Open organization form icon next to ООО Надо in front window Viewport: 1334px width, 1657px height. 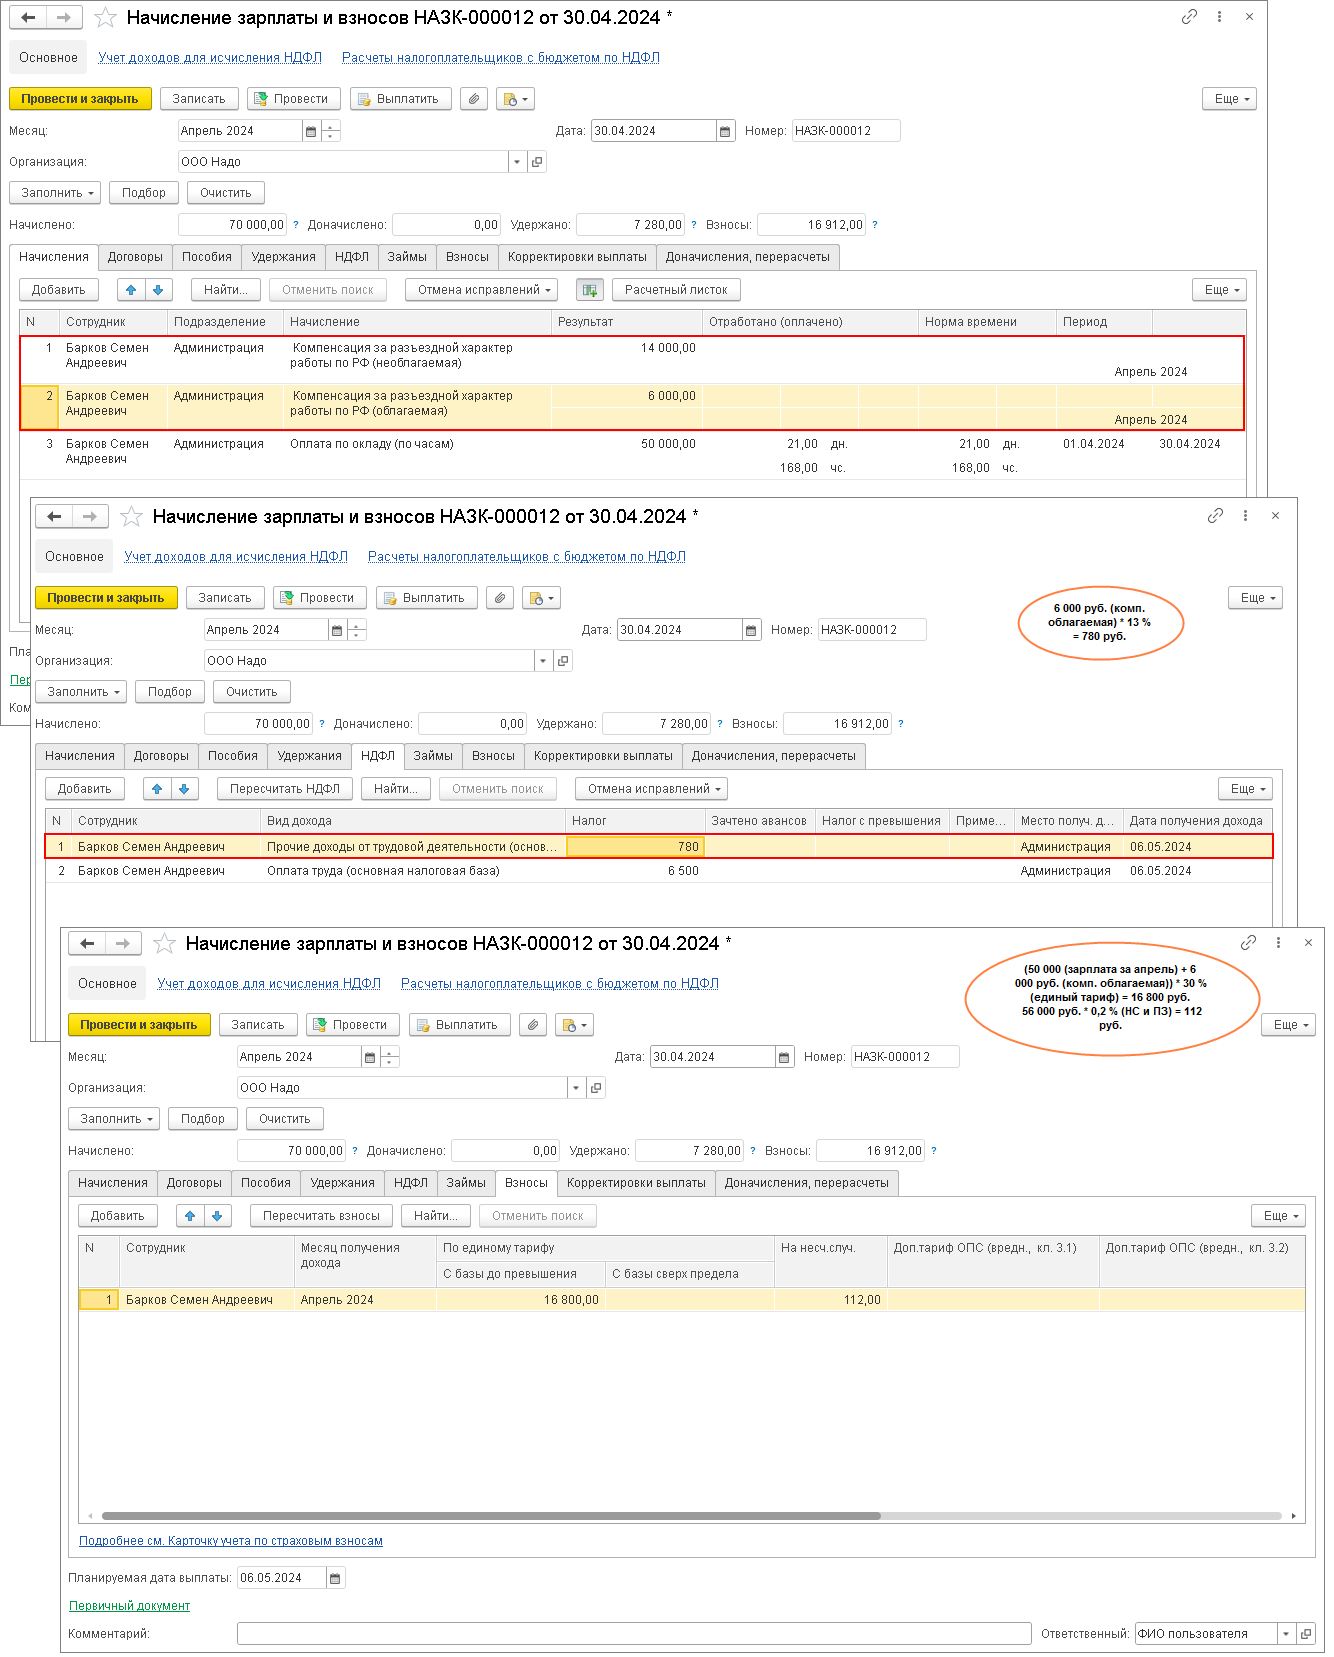click(596, 1088)
